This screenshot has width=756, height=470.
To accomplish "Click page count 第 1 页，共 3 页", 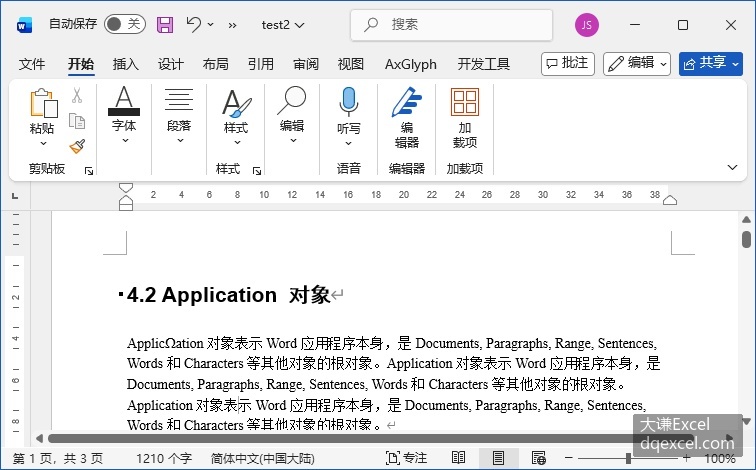I will tap(58, 458).
